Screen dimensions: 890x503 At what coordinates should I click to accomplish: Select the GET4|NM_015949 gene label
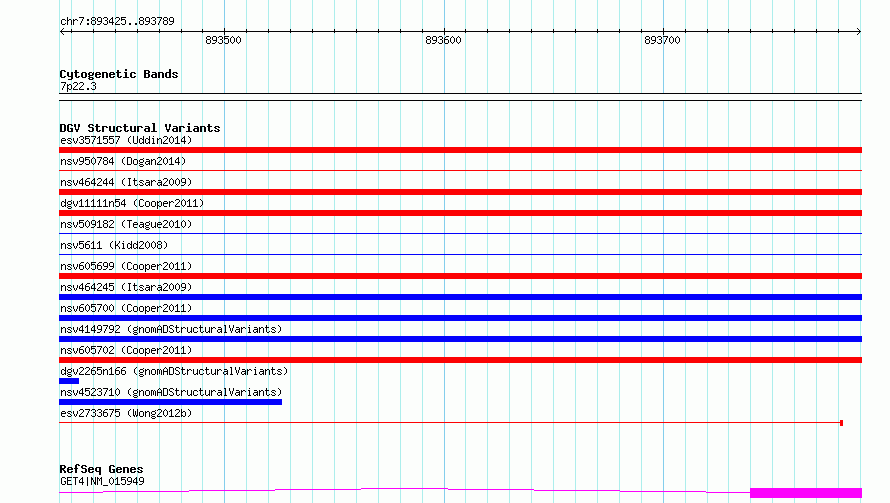(x=102, y=481)
